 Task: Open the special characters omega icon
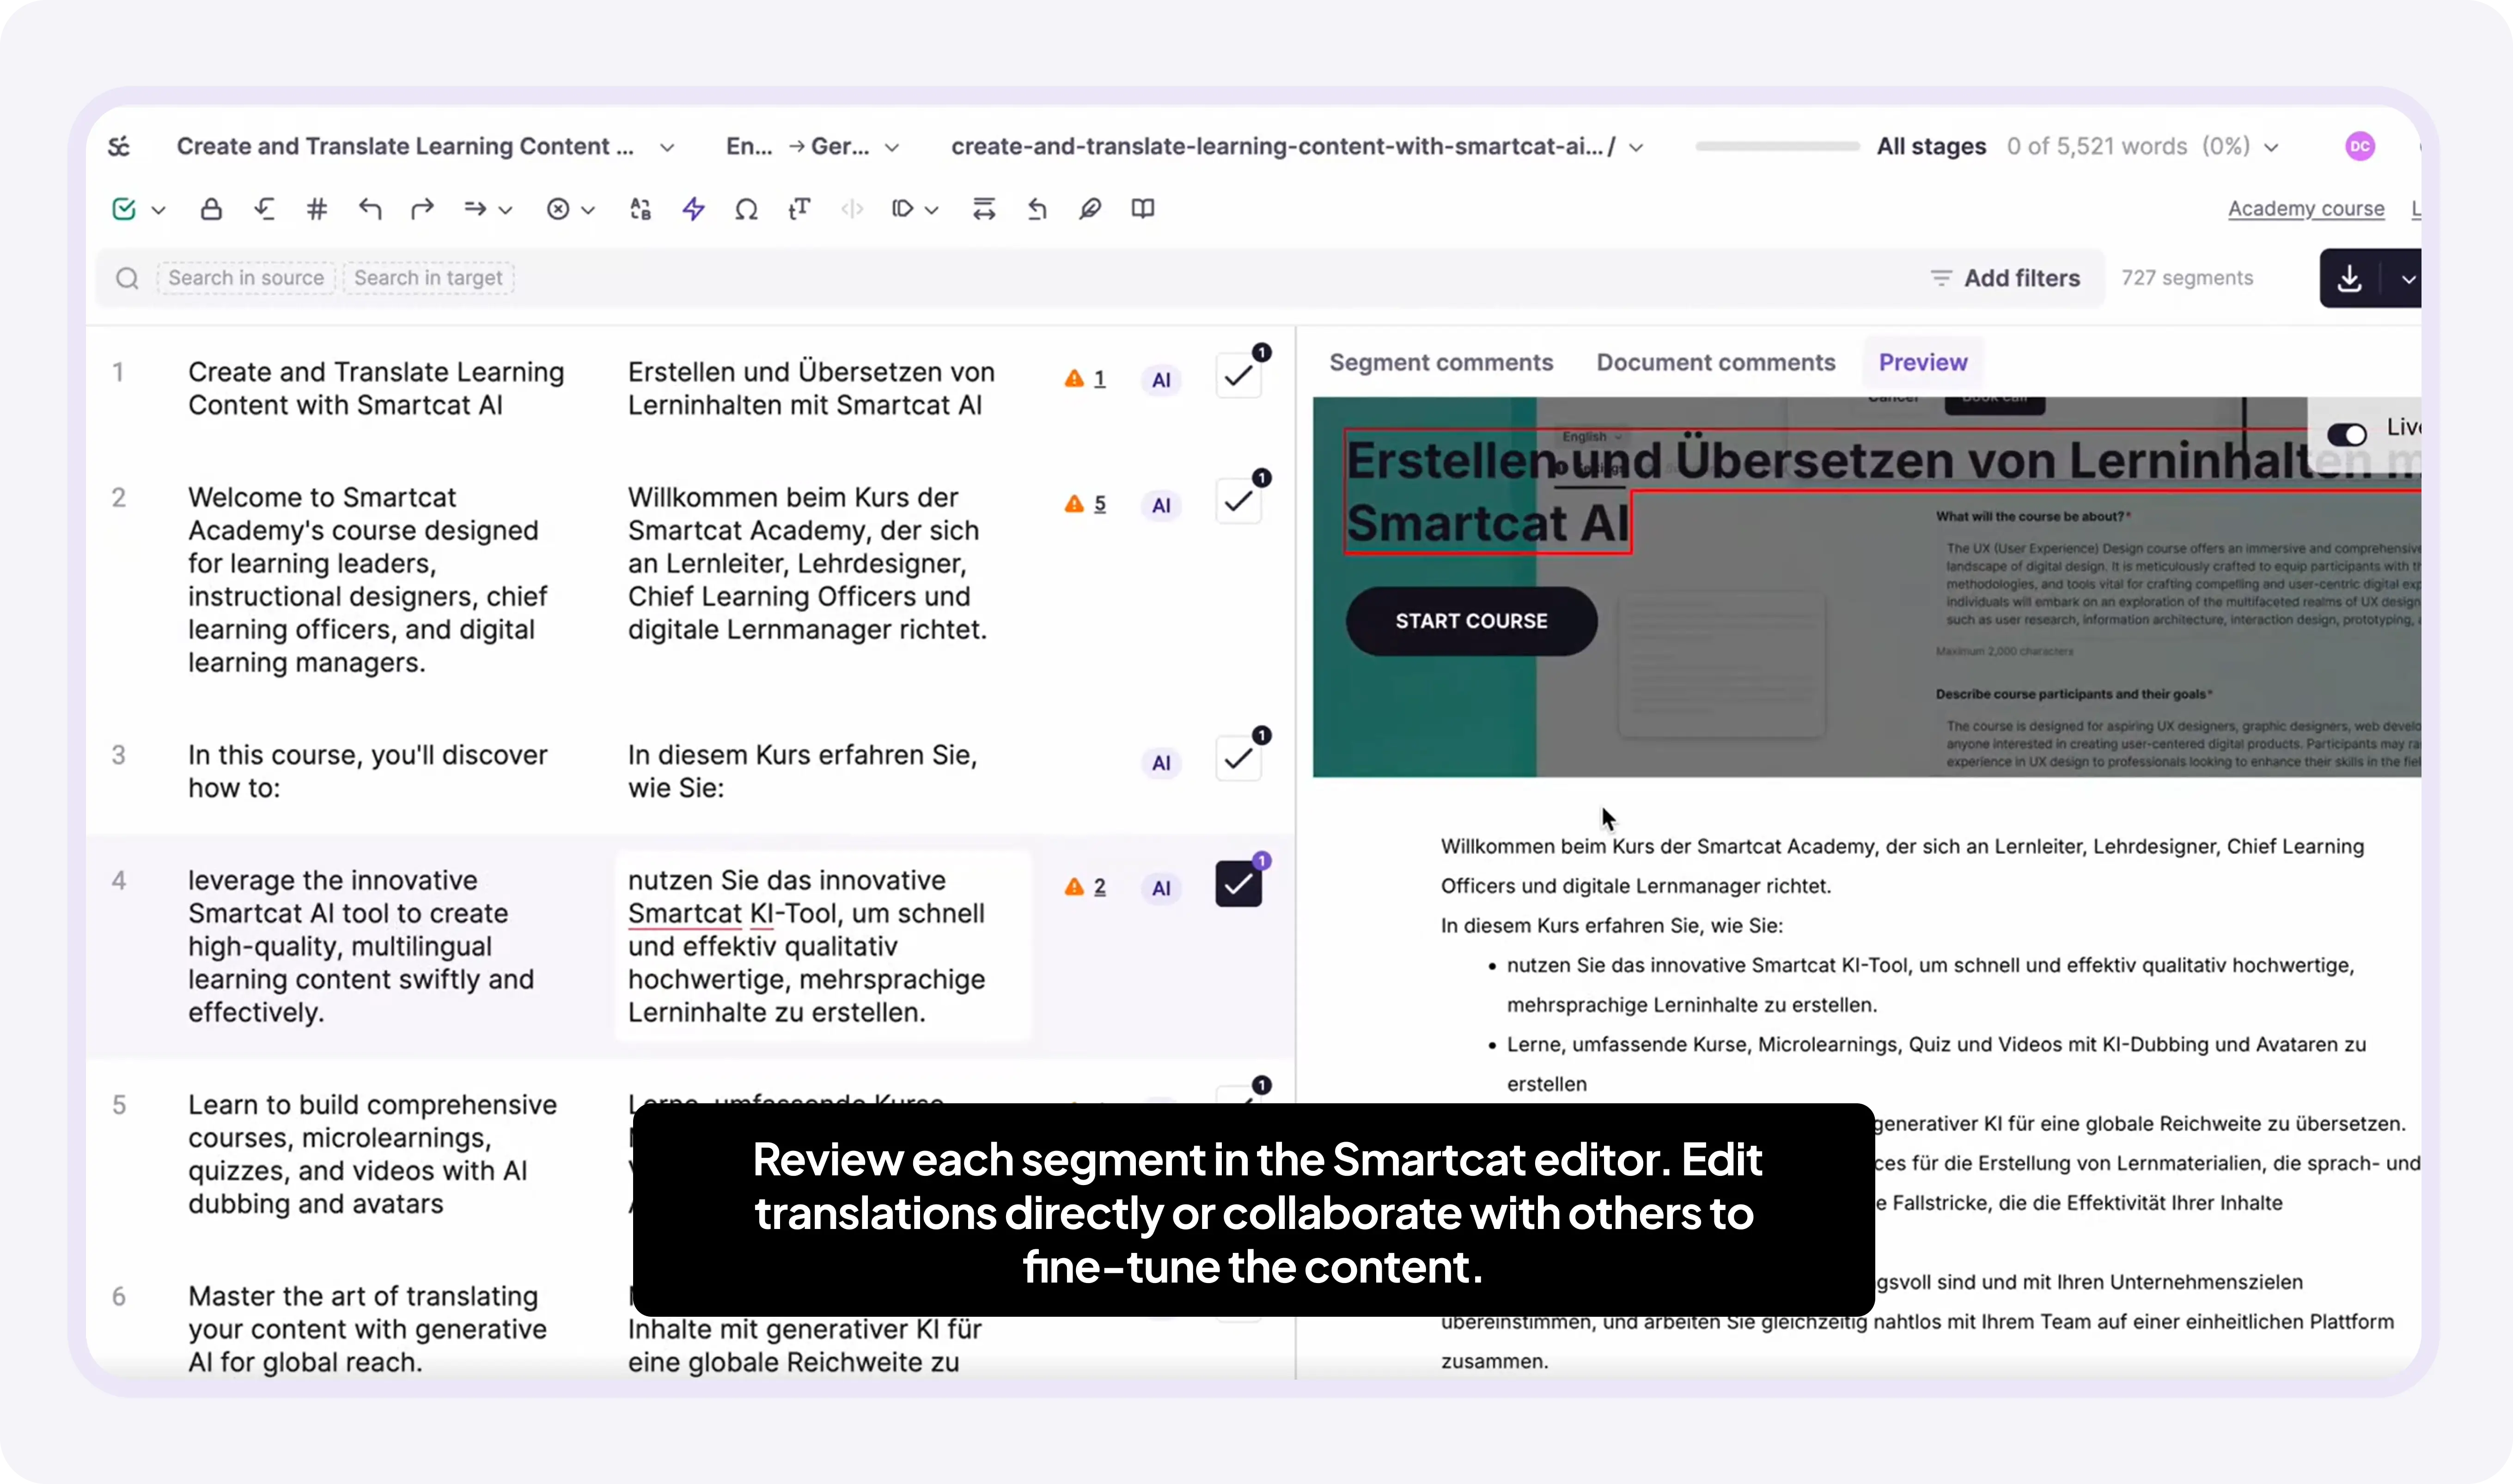(746, 209)
